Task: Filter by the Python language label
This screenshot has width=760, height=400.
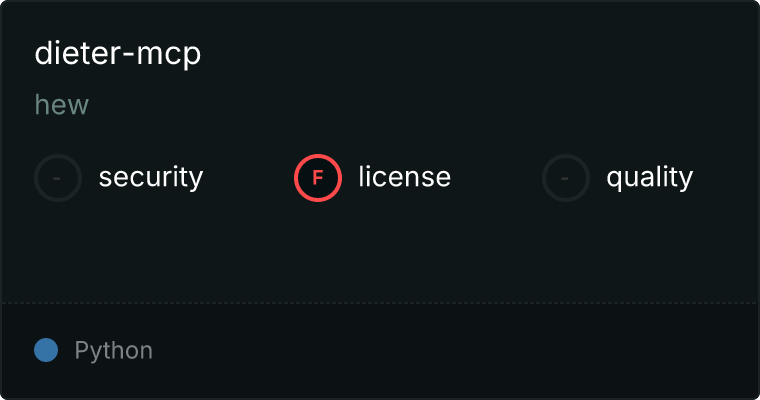Action: tap(113, 351)
